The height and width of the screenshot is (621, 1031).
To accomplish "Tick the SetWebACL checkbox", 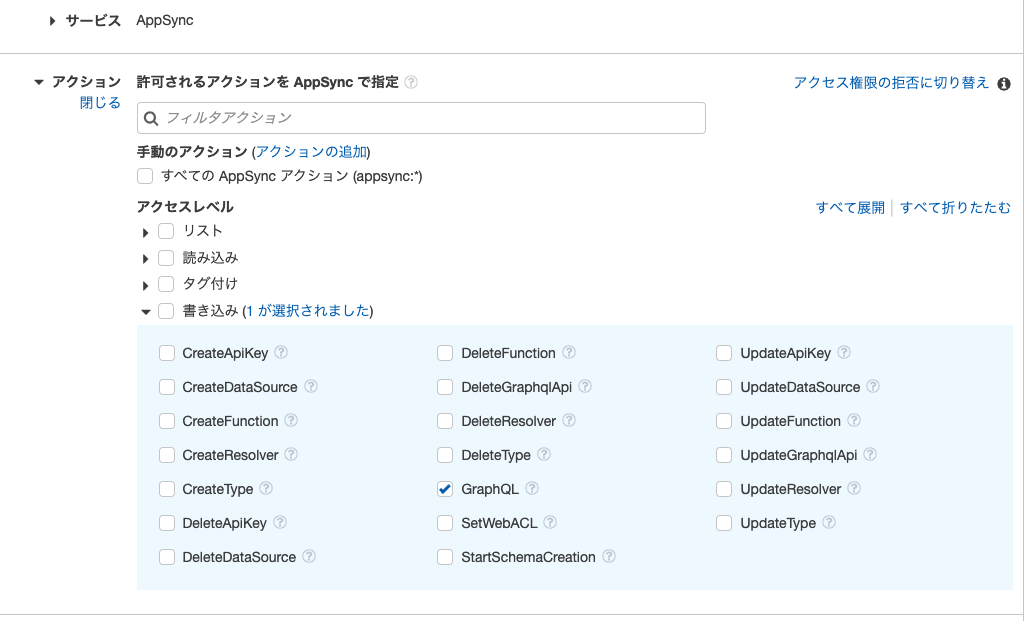I will (445, 523).
